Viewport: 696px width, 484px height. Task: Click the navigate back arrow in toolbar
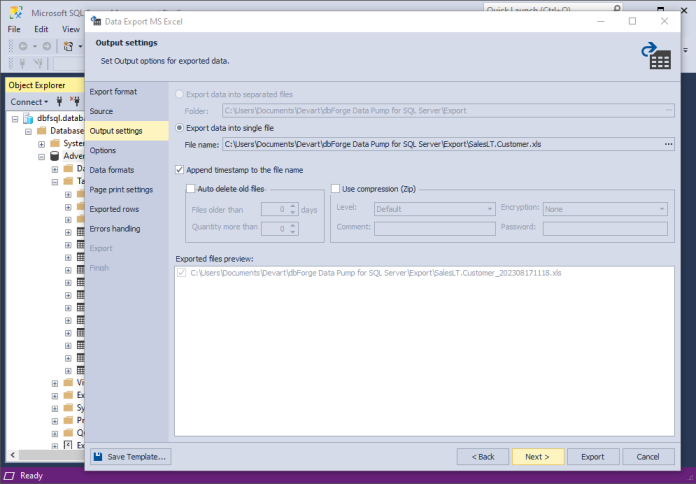(20, 46)
